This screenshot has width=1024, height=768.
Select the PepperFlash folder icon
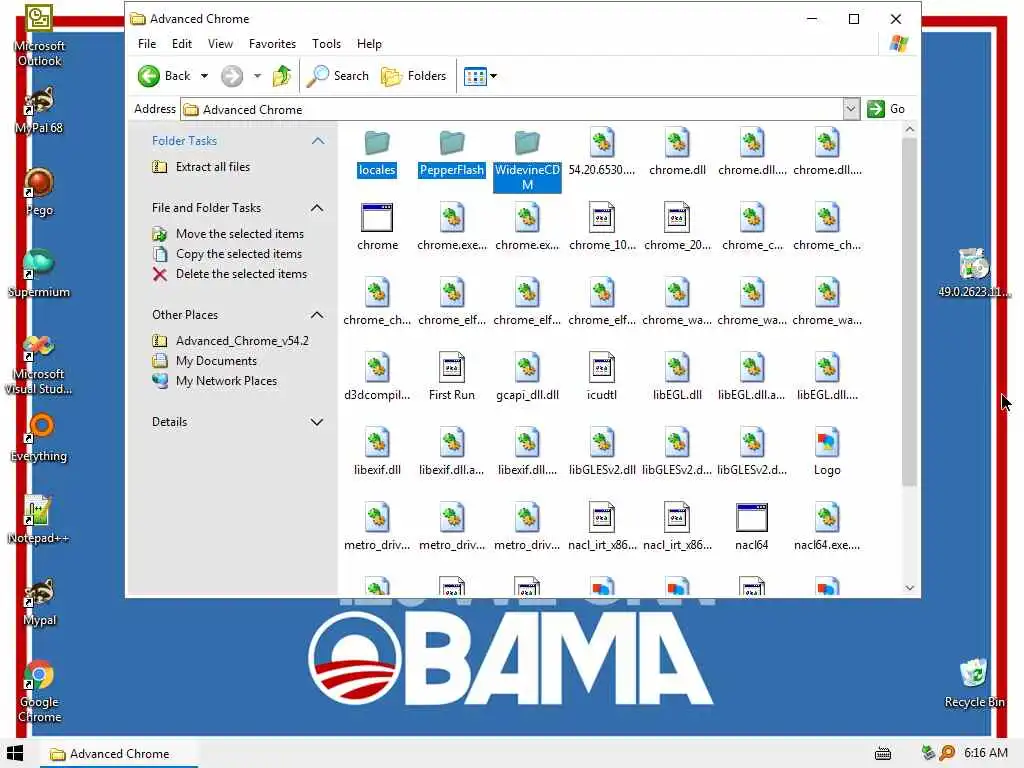pyautogui.click(x=452, y=142)
